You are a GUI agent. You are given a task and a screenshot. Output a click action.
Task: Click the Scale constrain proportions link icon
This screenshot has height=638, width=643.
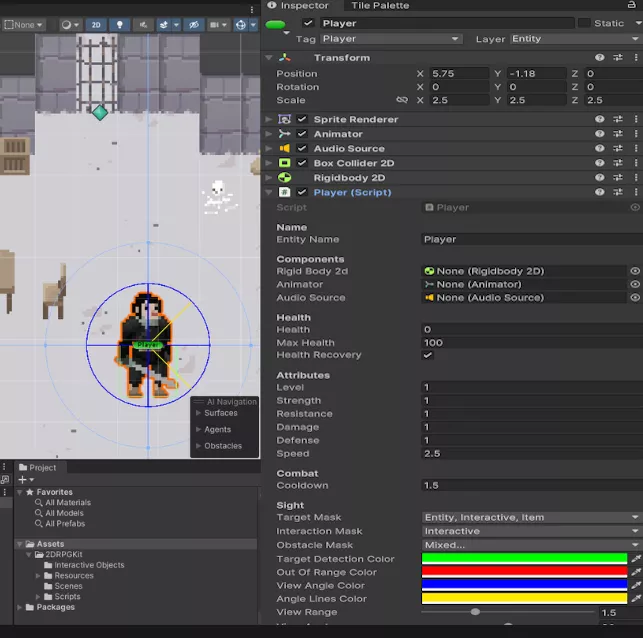pos(402,100)
